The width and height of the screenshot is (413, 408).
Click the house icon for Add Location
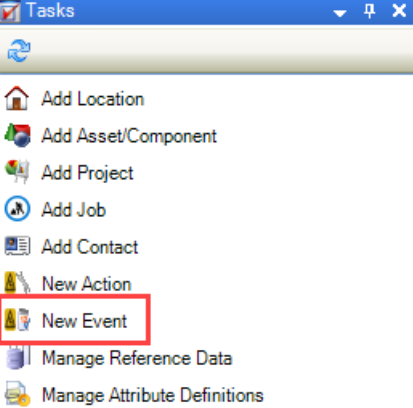17,98
